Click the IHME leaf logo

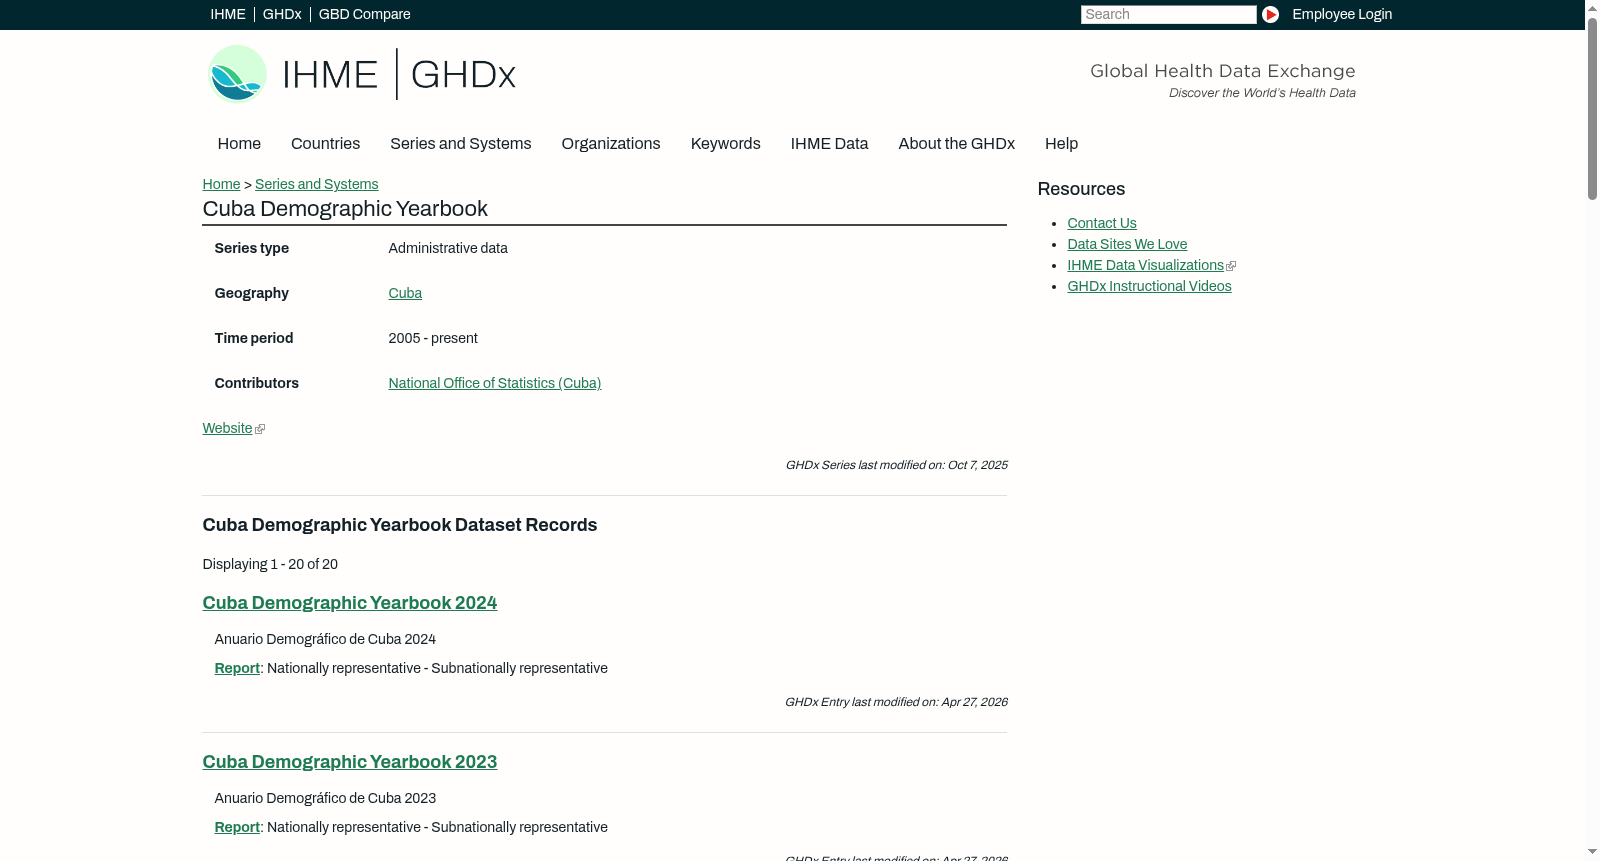tap(237, 74)
